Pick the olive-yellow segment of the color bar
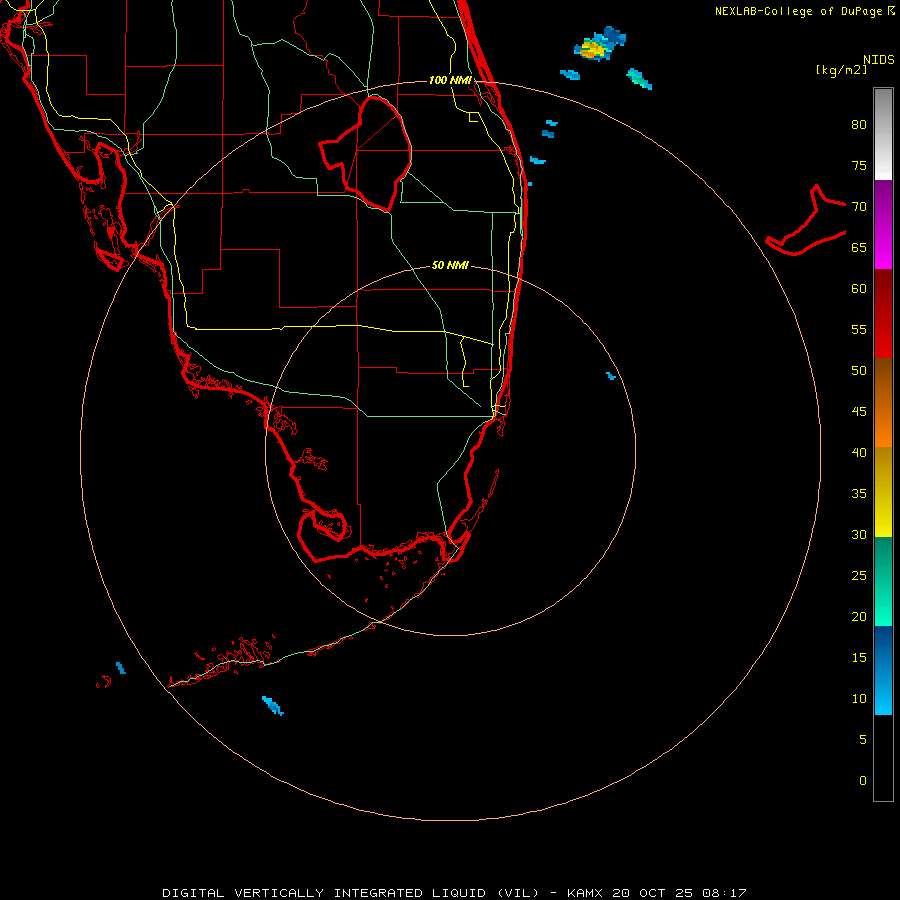Screen dimensions: 900x900 pos(883,492)
